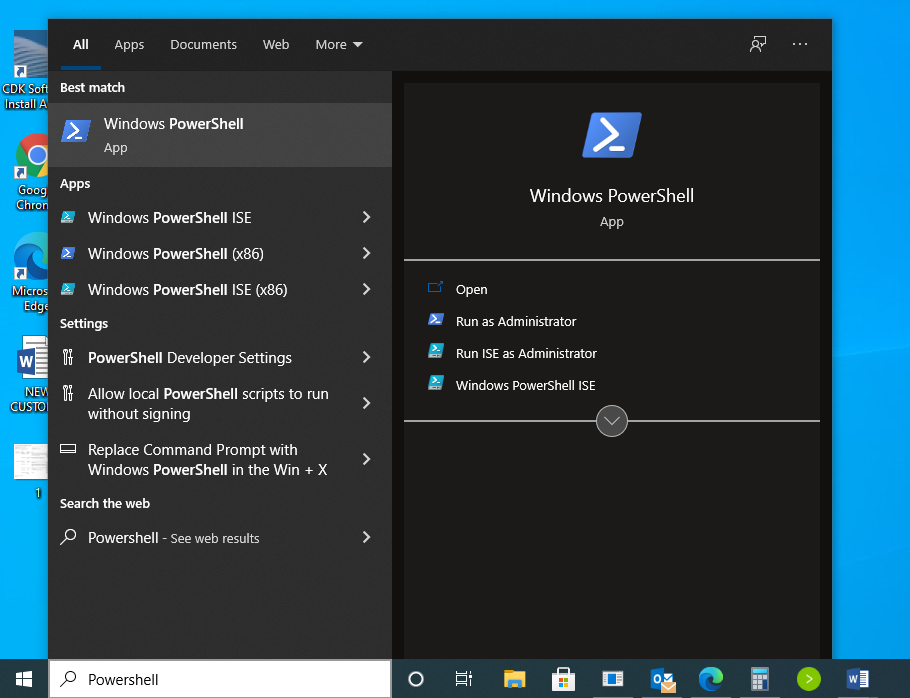Switch to the Documents search tab
This screenshot has width=910, height=698.
click(203, 45)
